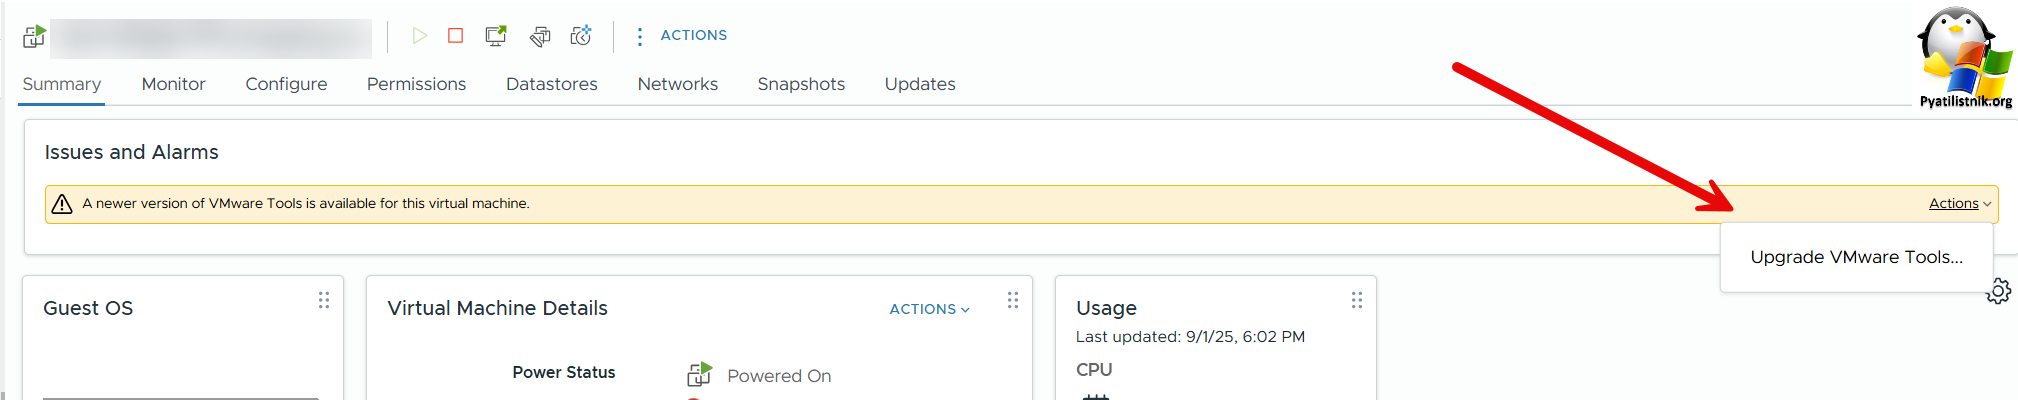Click the Edit Settings icon
The height and width of the screenshot is (400, 2018).
click(x=540, y=37)
